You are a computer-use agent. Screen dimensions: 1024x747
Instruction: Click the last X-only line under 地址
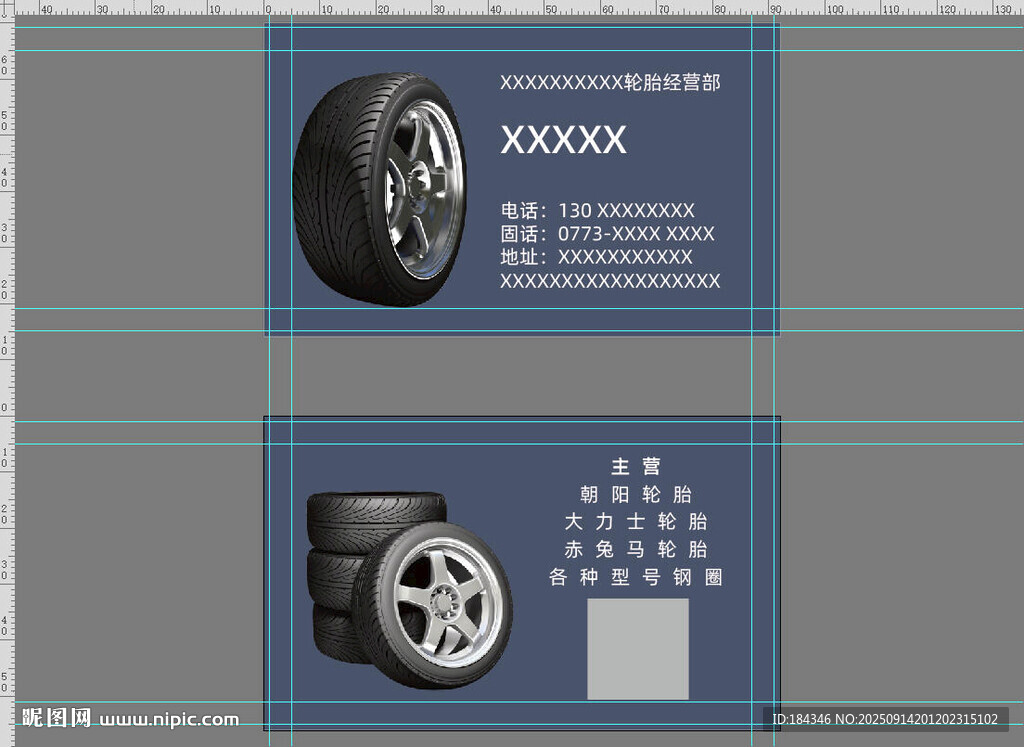(610, 281)
